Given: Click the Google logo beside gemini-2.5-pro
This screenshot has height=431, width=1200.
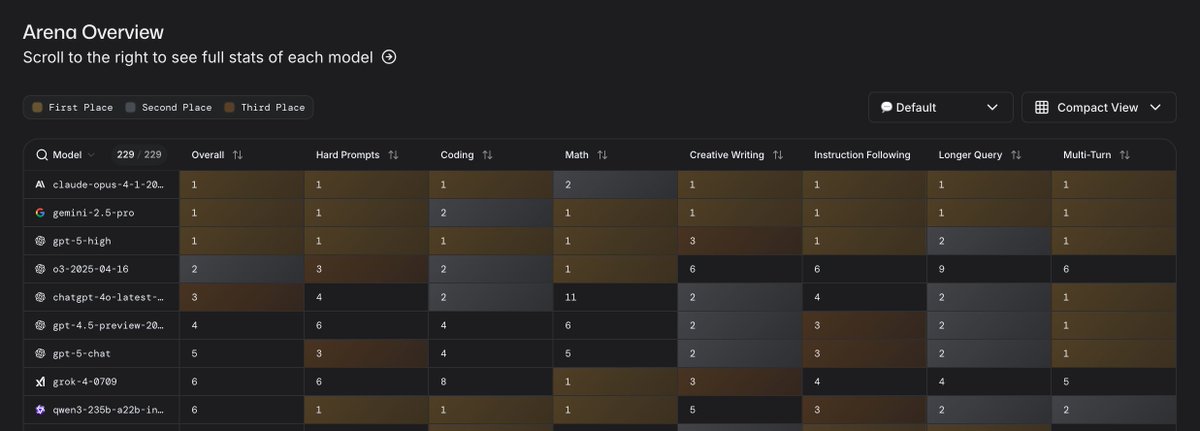Looking at the screenshot, I should [x=40, y=213].
